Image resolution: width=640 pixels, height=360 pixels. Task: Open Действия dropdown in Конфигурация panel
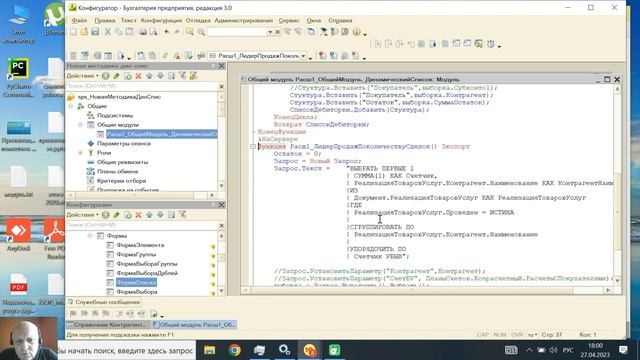click(82, 215)
